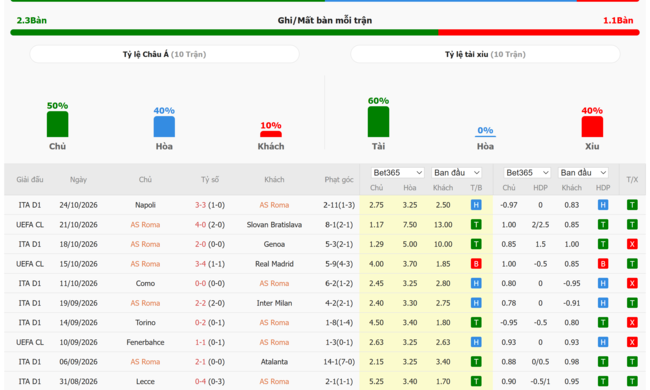The height and width of the screenshot is (390, 650).
Task: Click the T/X red X badge in Torino row
Action: [632, 322]
